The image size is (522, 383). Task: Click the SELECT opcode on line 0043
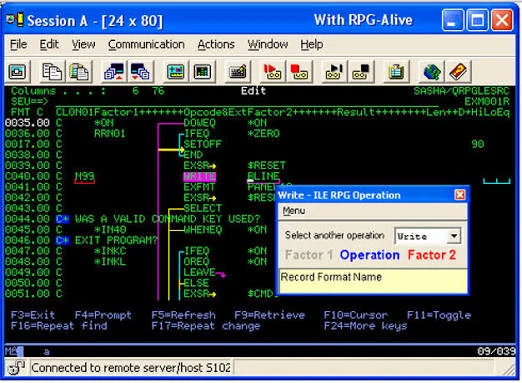(203, 208)
